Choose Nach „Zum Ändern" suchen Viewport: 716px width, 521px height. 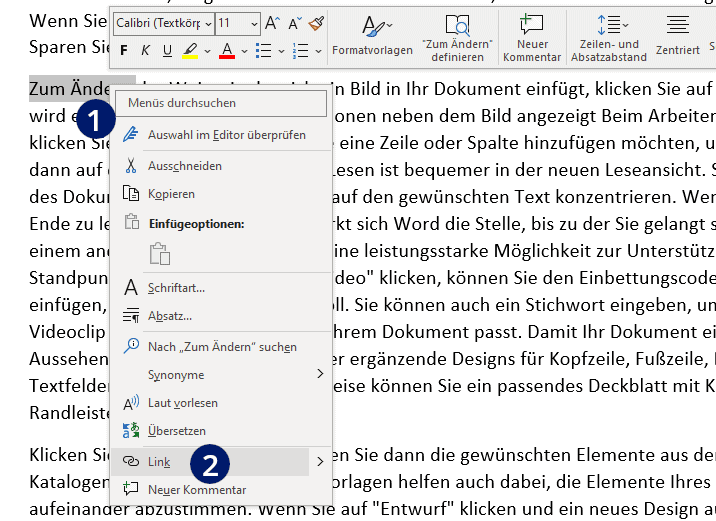pyautogui.click(x=221, y=347)
